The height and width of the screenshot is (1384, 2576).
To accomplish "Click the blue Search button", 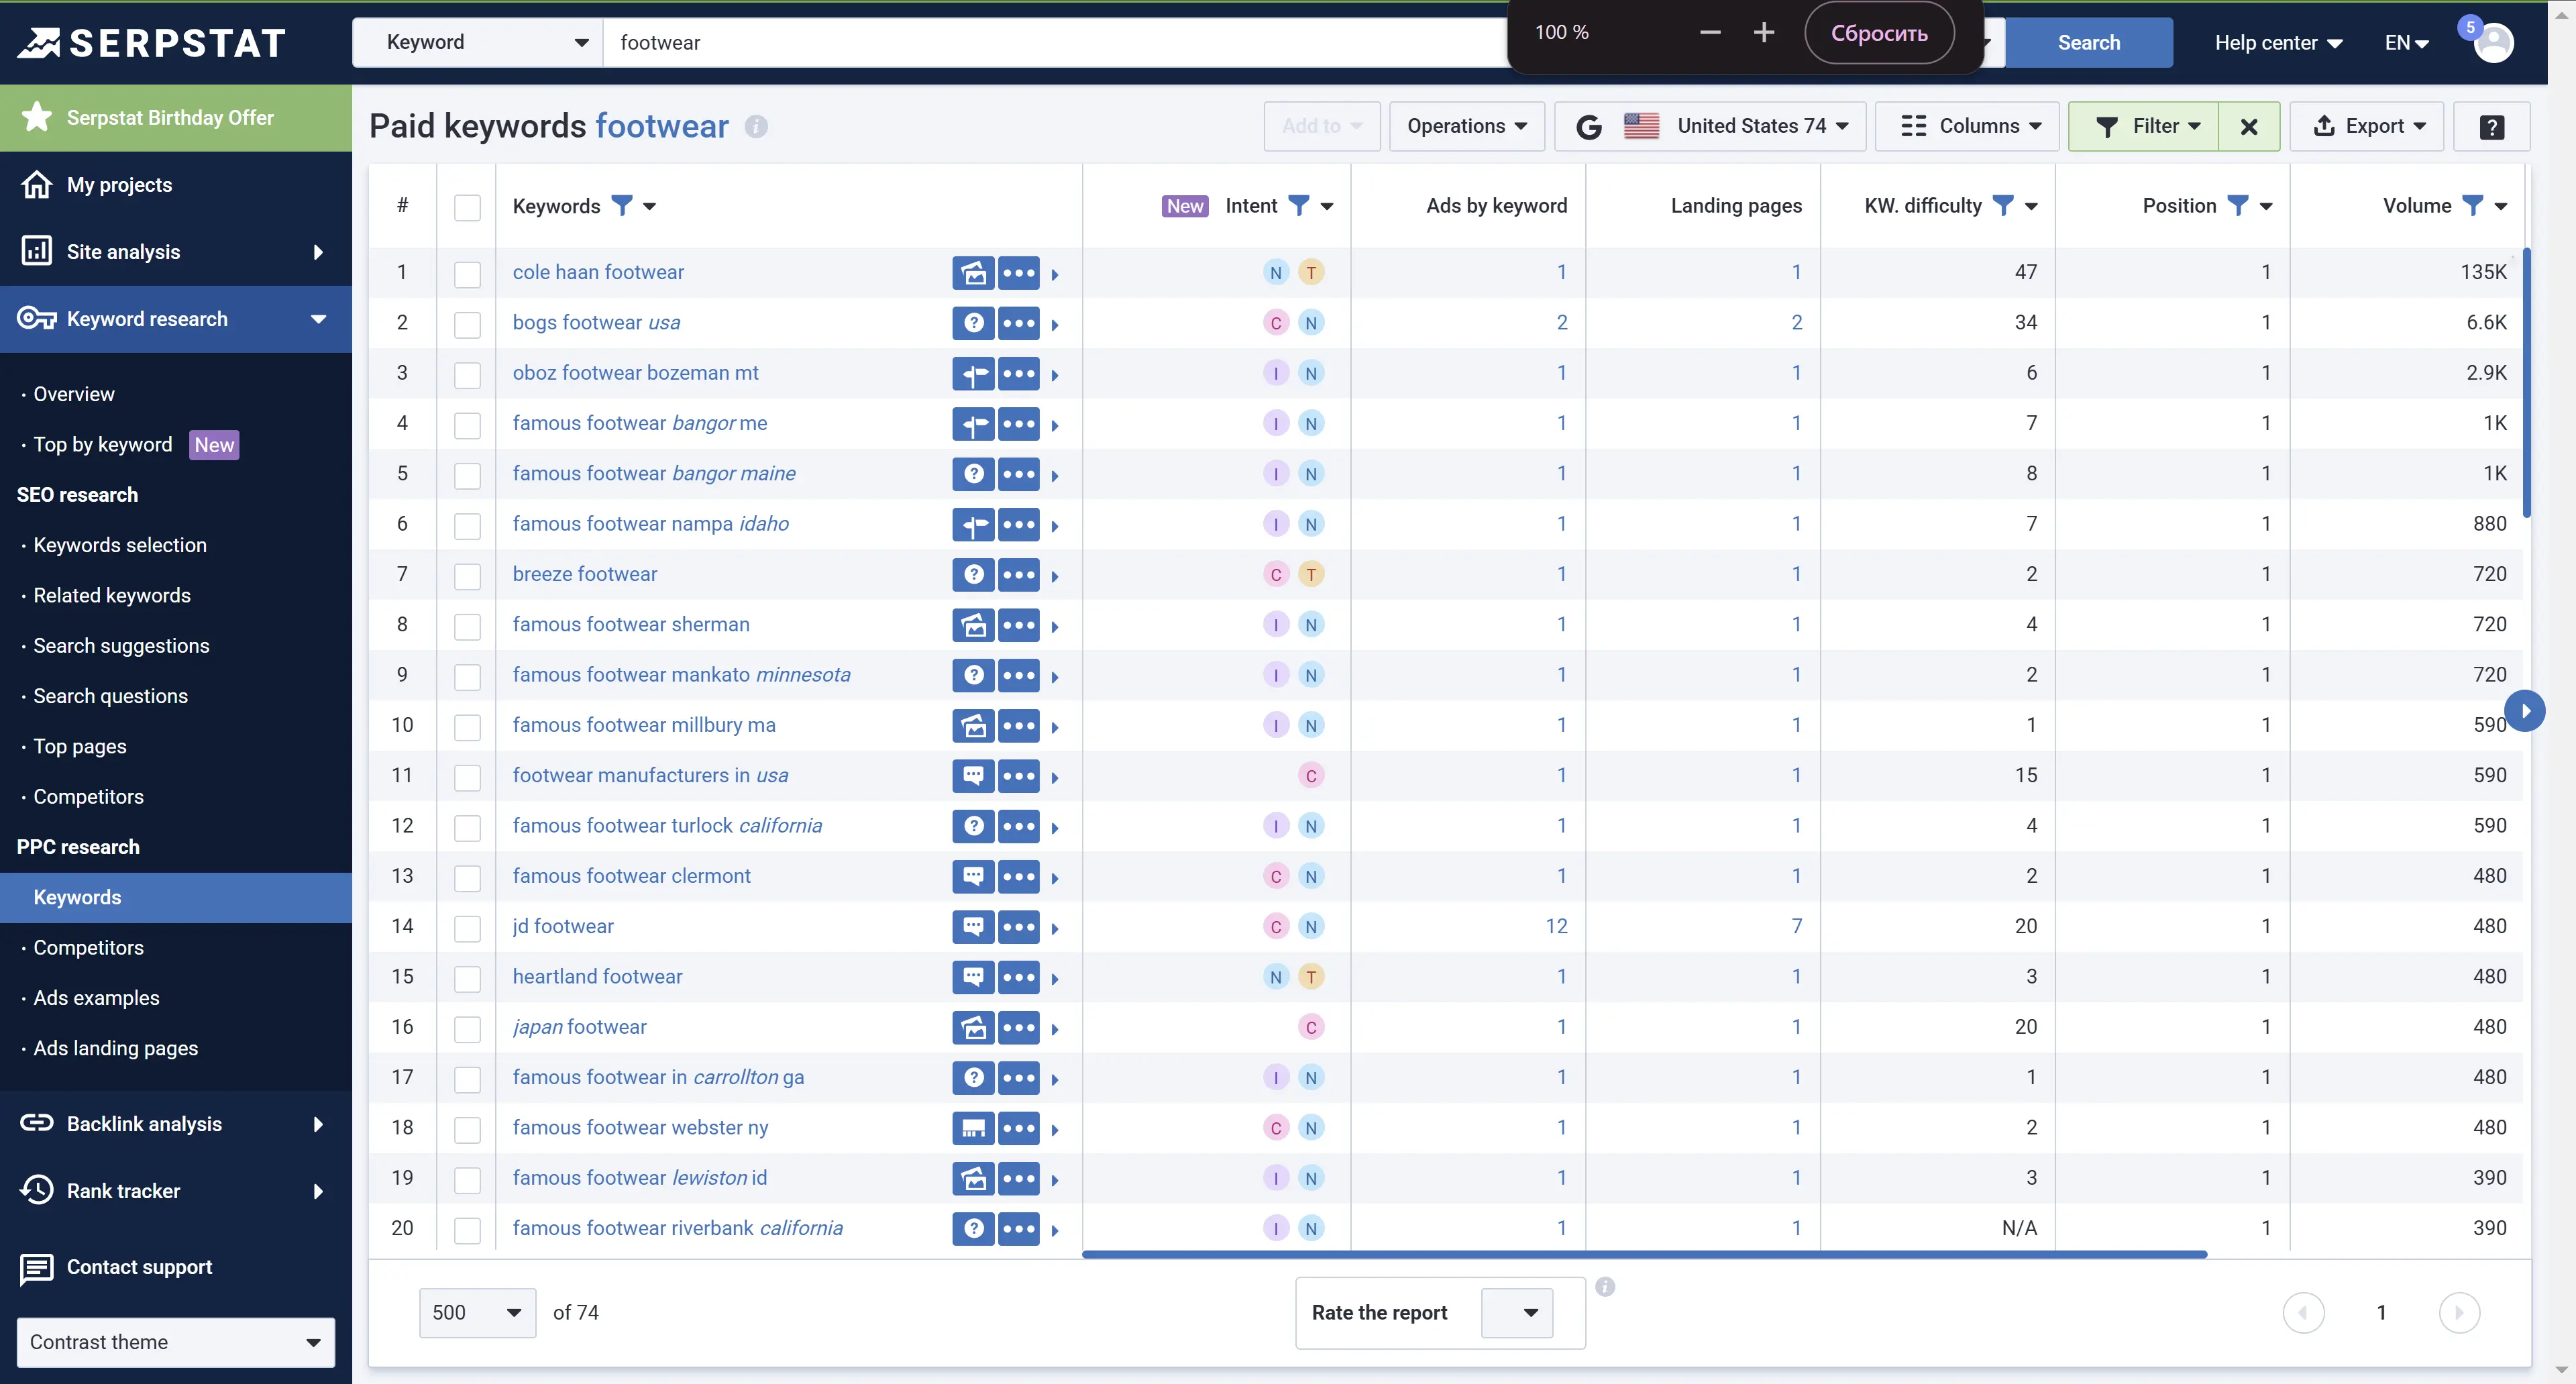I will tap(2089, 42).
